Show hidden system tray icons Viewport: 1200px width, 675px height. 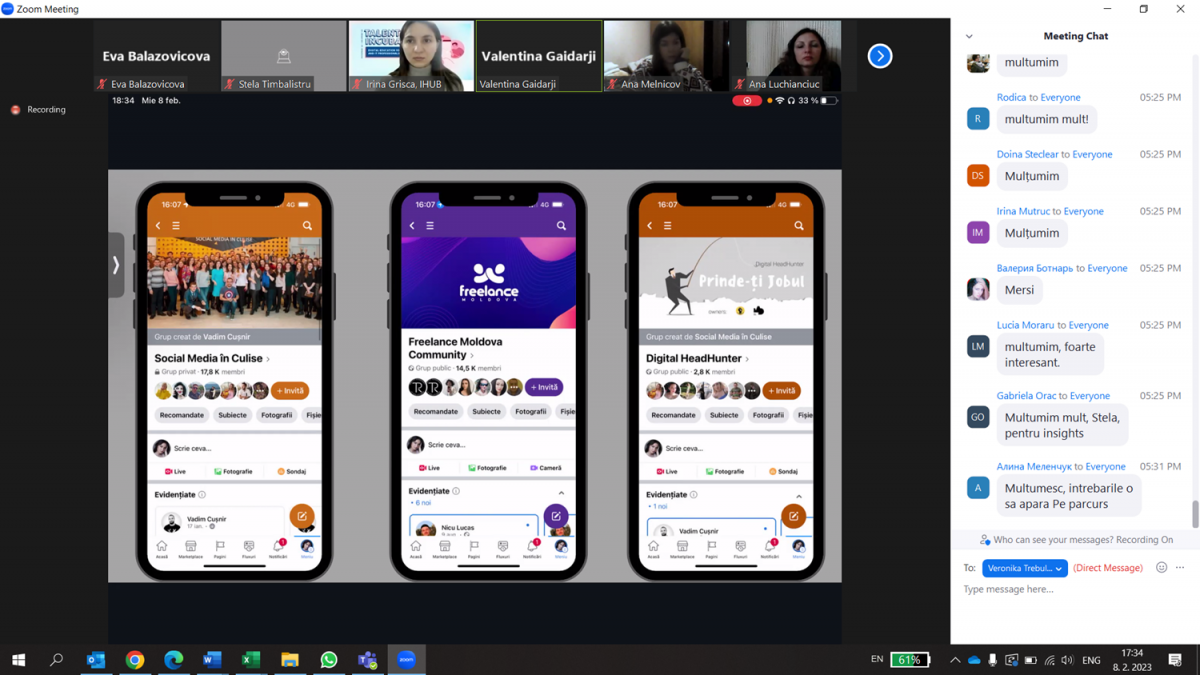point(955,660)
